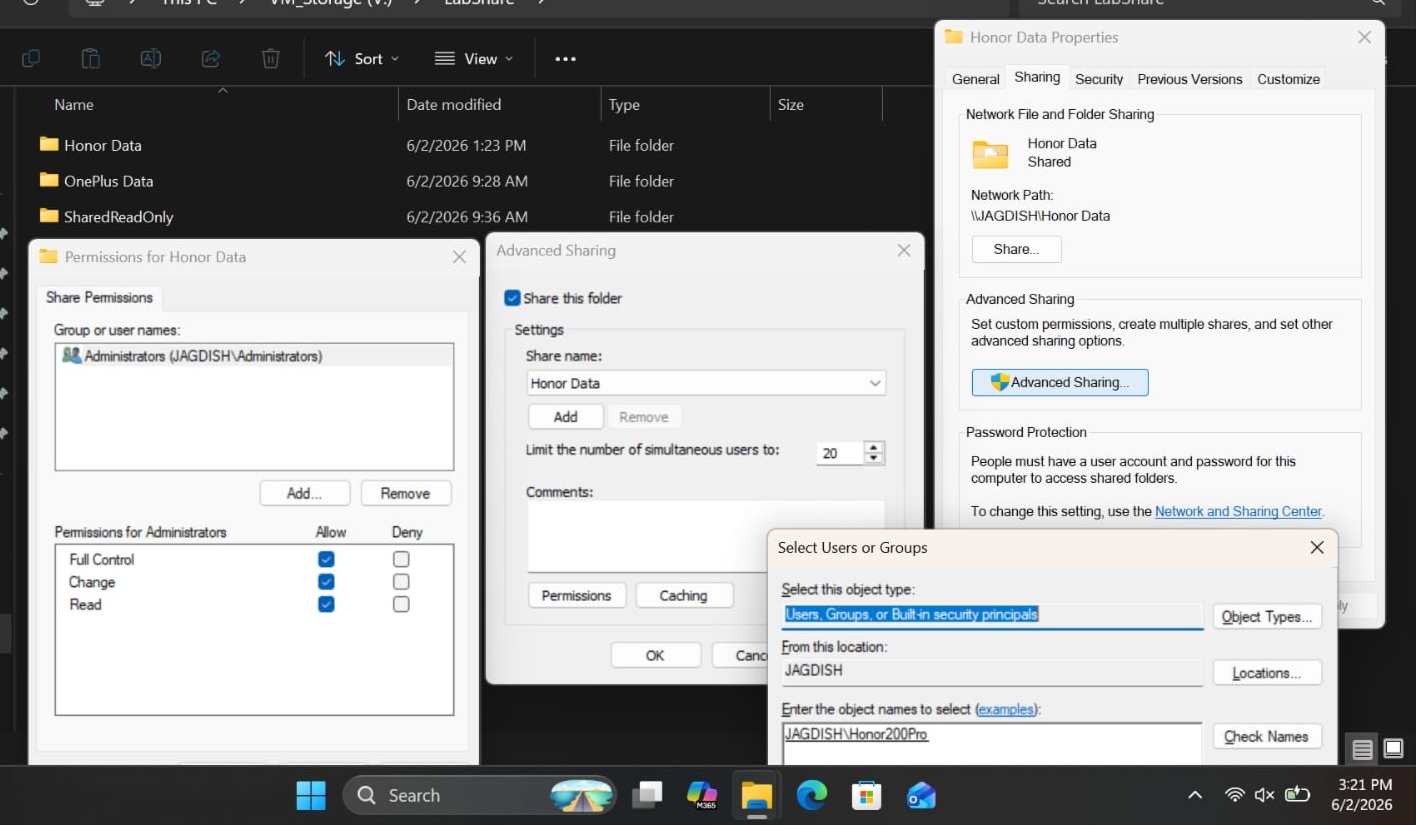Open File Explorer from the taskbar
This screenshot has height=825, width=1416.
click(757, 795)
